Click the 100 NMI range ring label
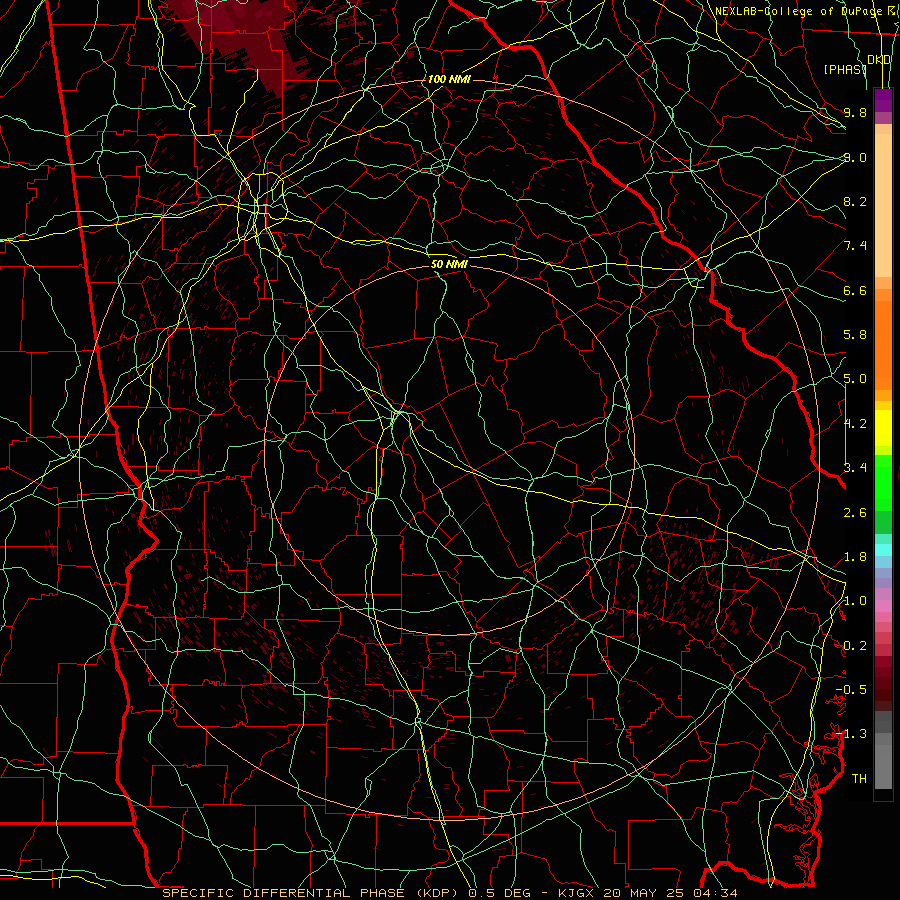The image size is (900, 900). pyautogui.click(x=449, y=79)
